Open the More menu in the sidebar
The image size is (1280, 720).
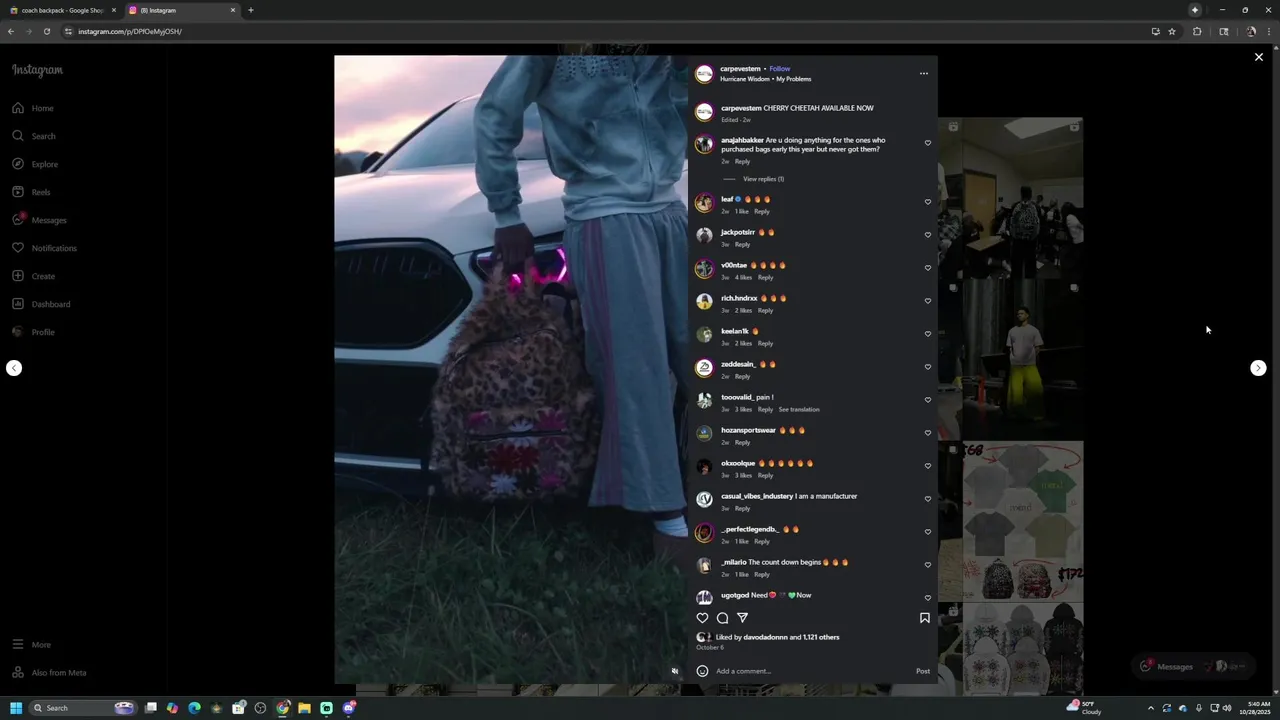(x=31, y=645)
